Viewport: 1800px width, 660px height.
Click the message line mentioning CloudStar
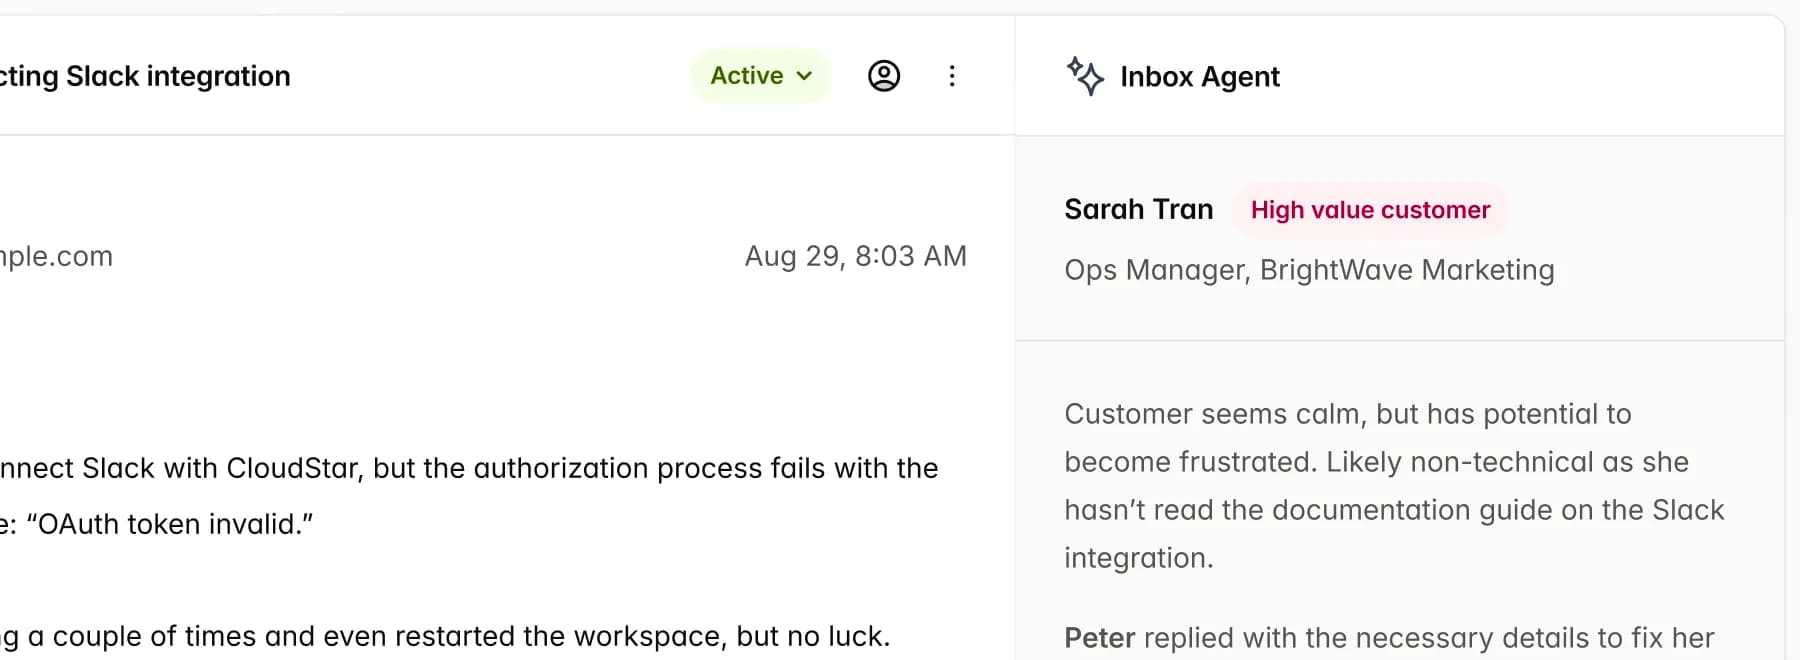point(470,468)
